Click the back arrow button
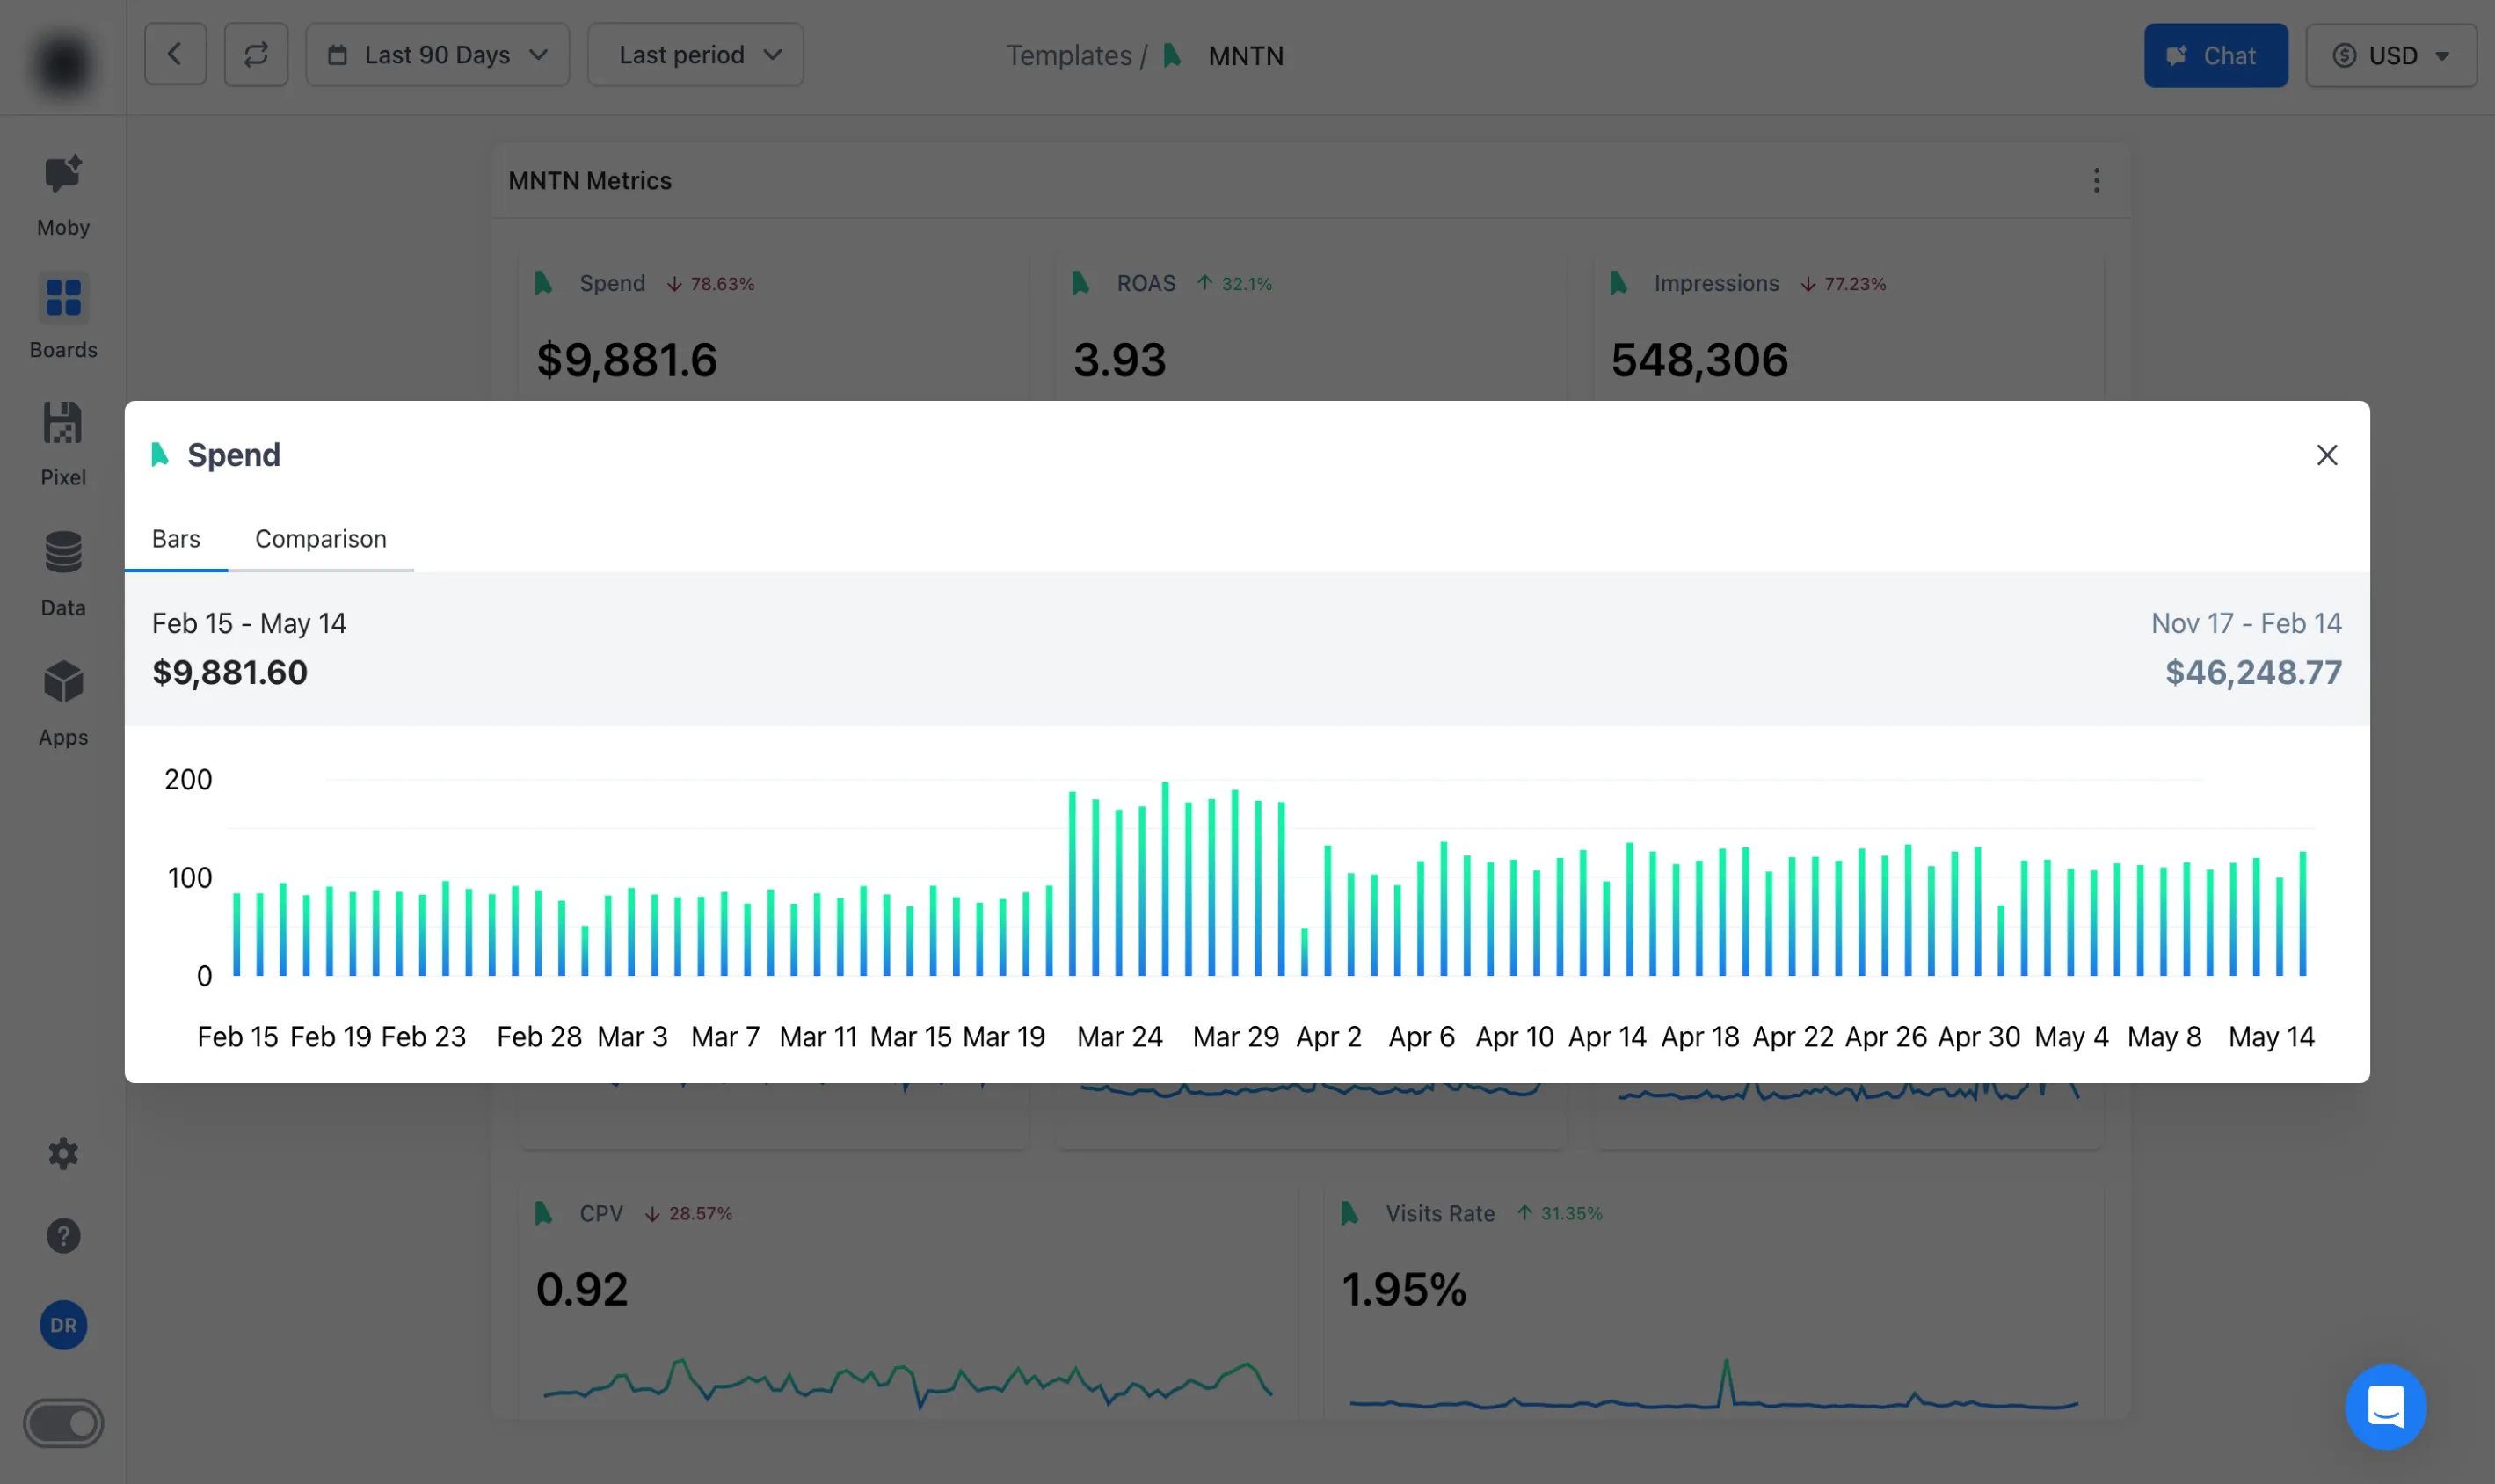This screenshot has height=1484, width=2495. pos(175,55)
